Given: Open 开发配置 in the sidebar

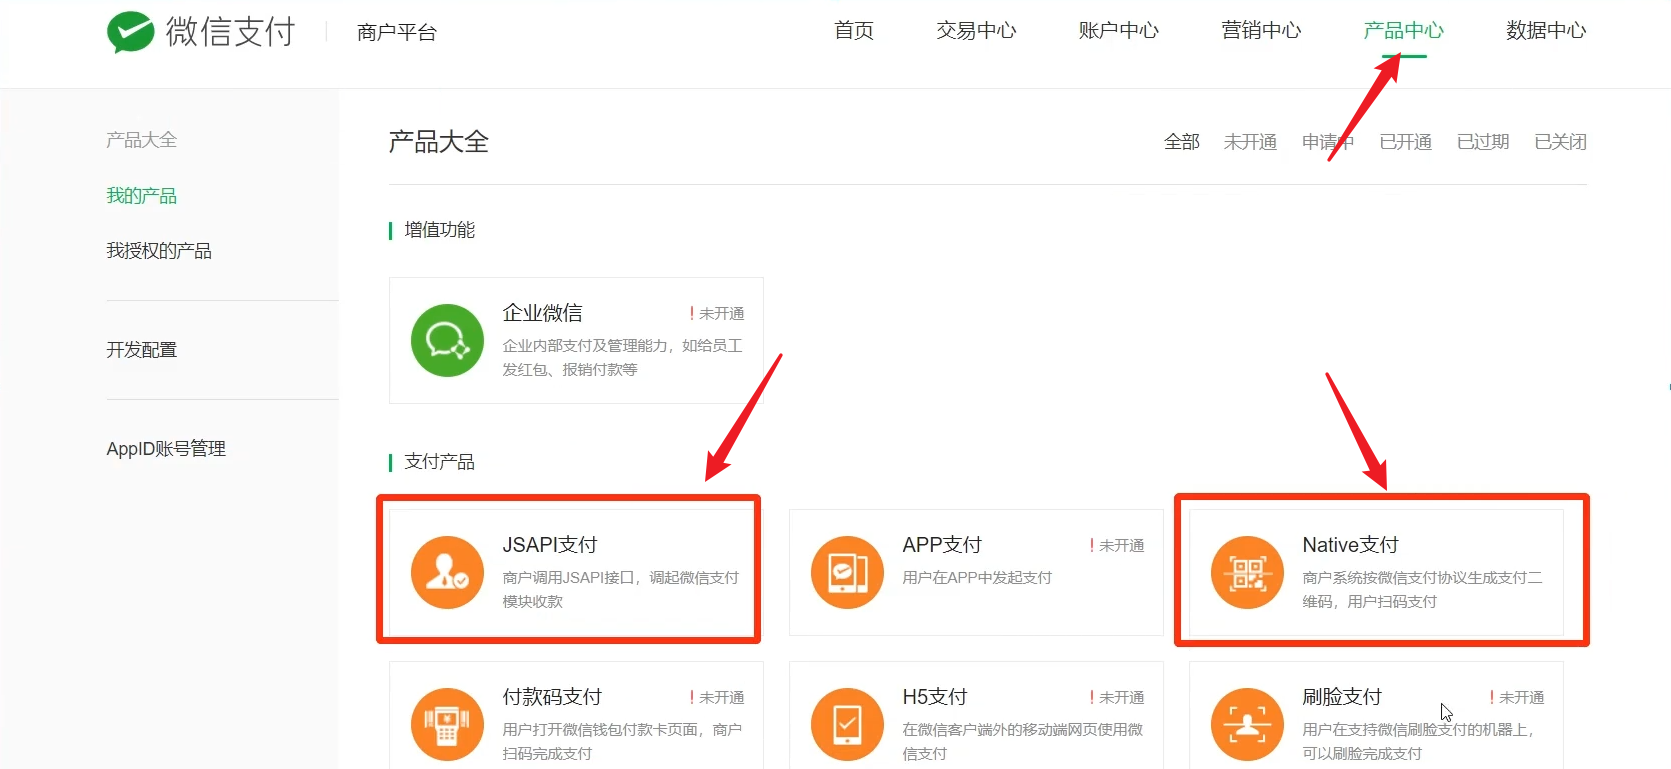Looking at the screenshot, I should coord(141,350).
